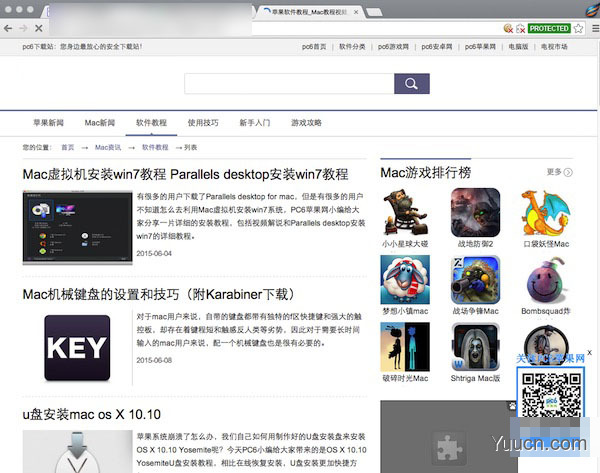Click the browser forward arrow
The width and height of the screenshot is (600, 473).
point(23,28)
